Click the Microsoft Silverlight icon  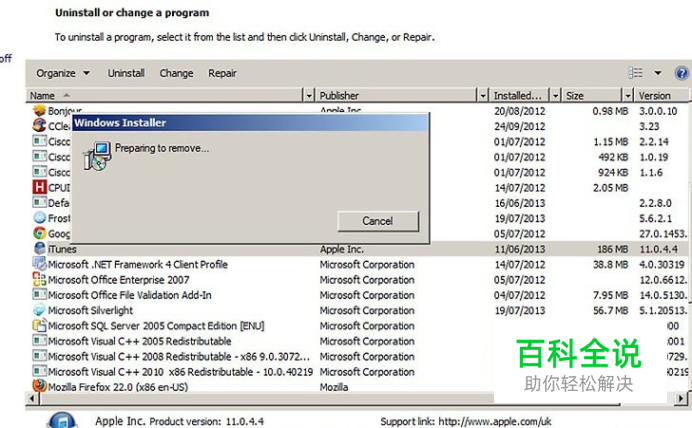click(x=39, y=310)
